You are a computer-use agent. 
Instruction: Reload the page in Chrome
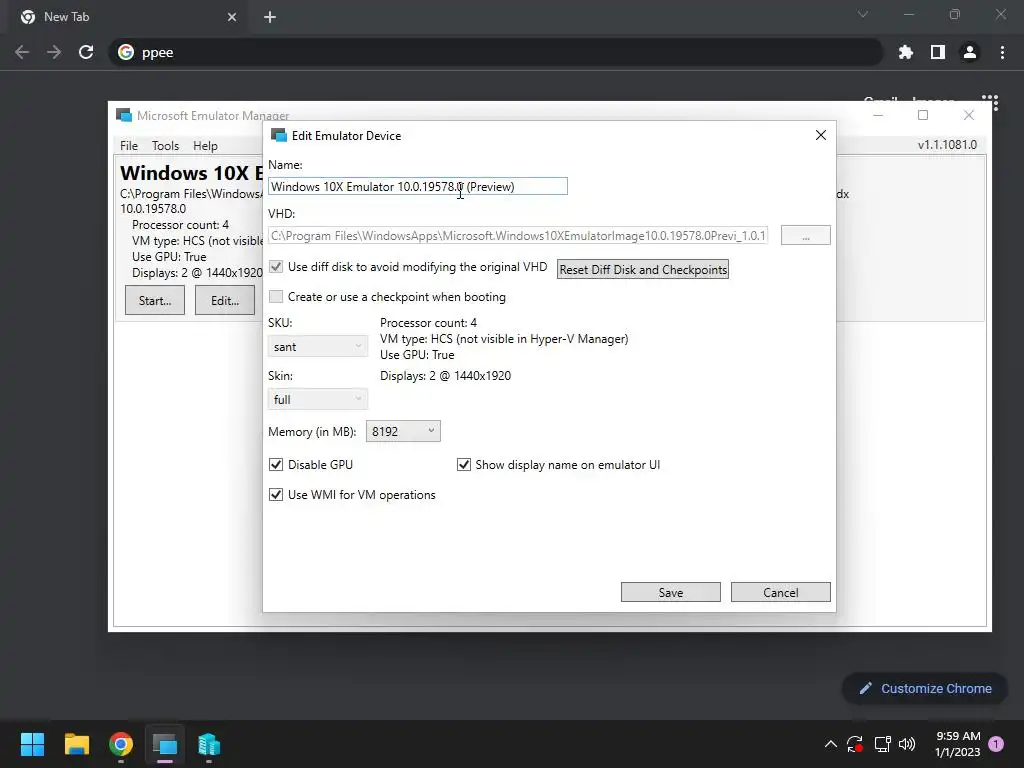[x=86, y=52]
